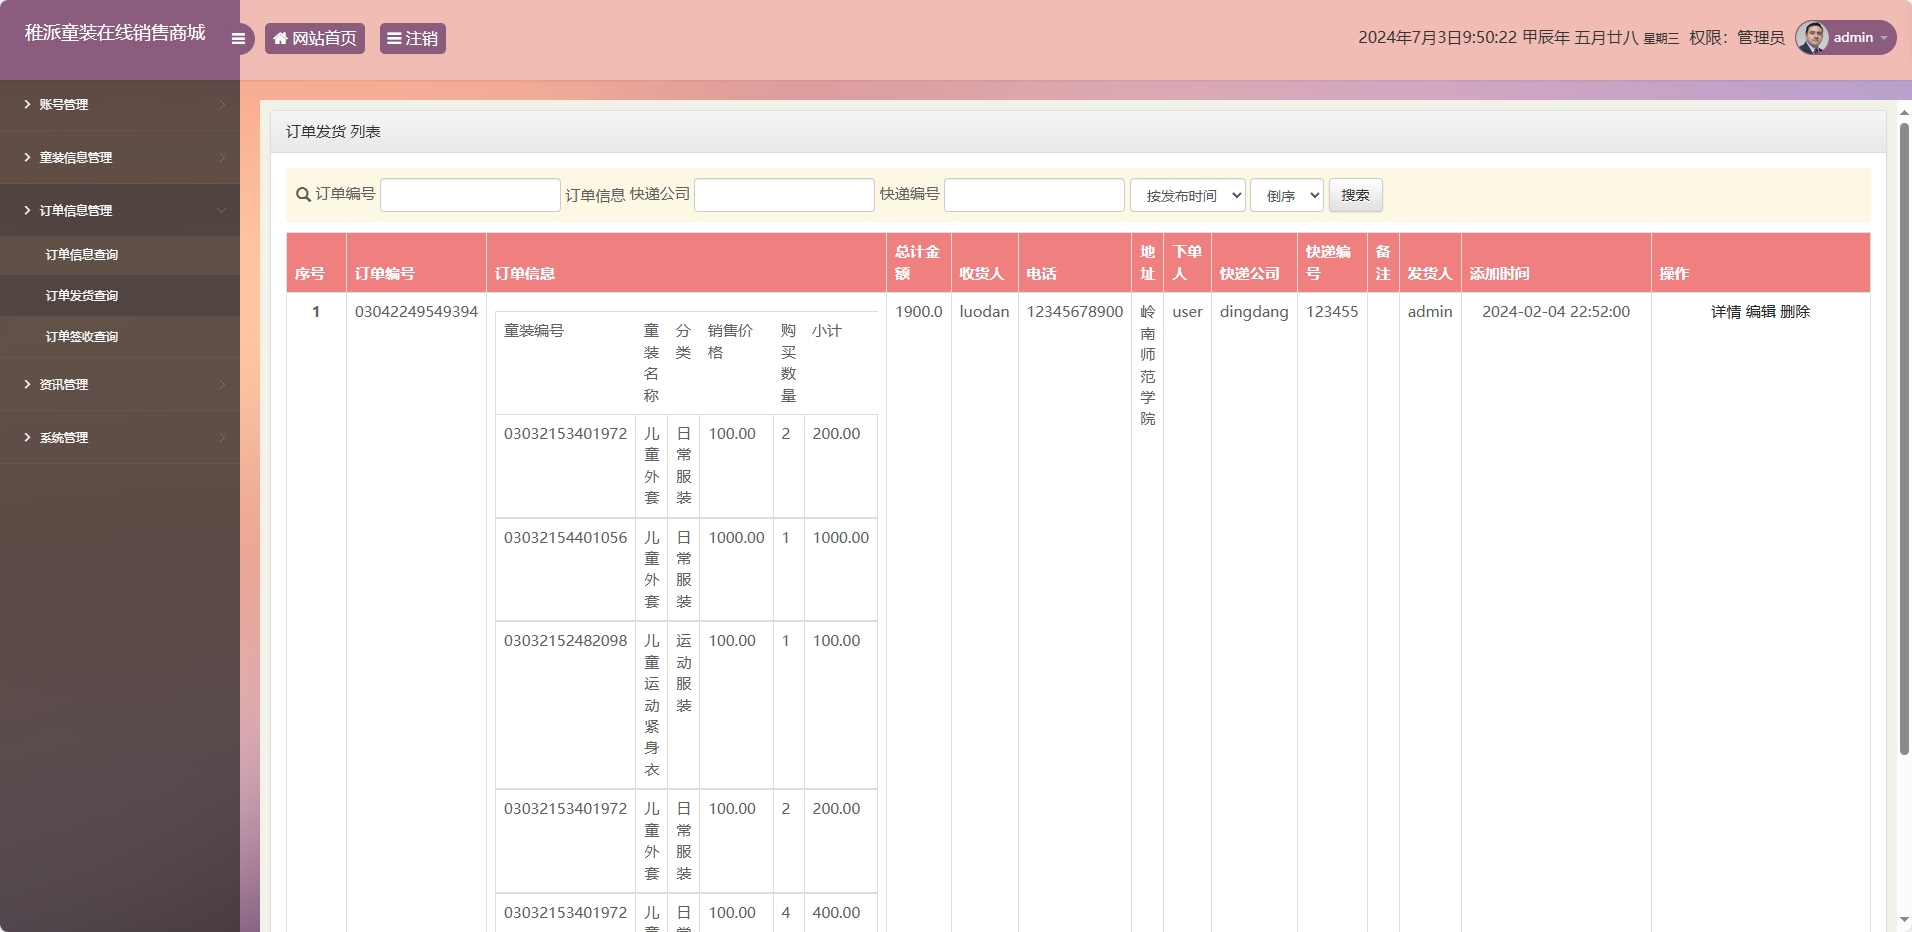This screenshot has height=932, width=1912.
Task: Click the hamburger menu icon
Action: tap(237, 38)
